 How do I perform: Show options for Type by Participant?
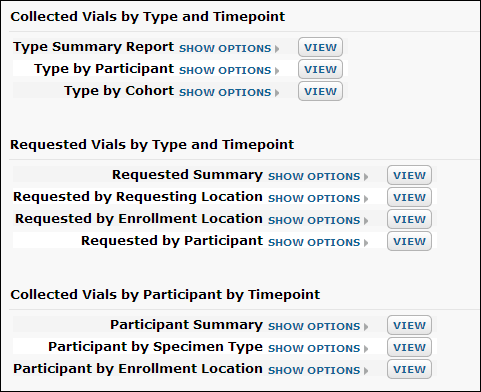229,70
